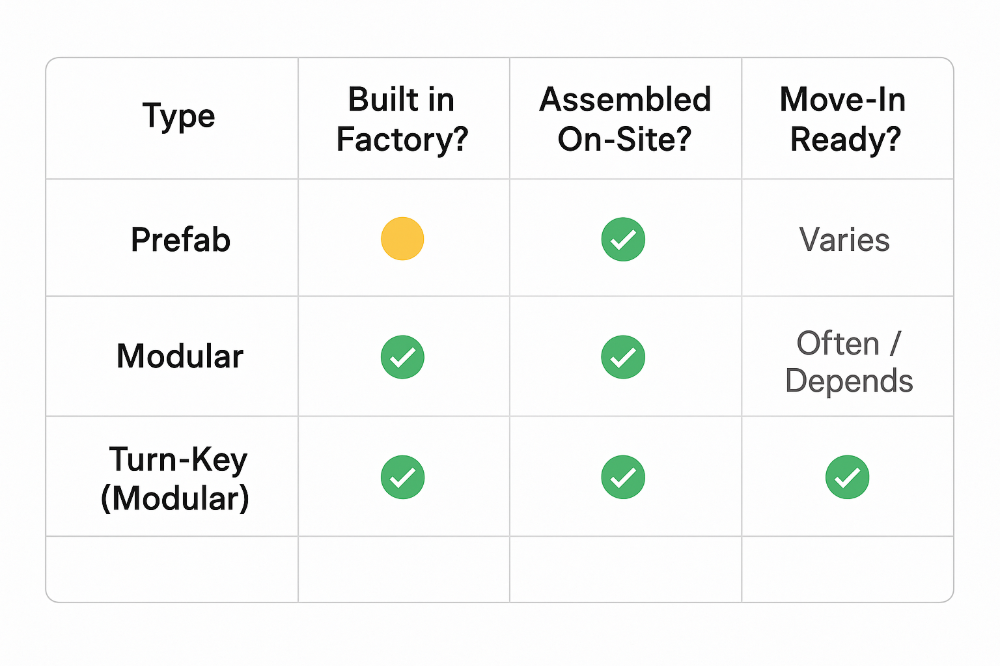Click empty bottom cell under Built in Factory
This screenshot has width=1000, height=666.
point(403,569)
